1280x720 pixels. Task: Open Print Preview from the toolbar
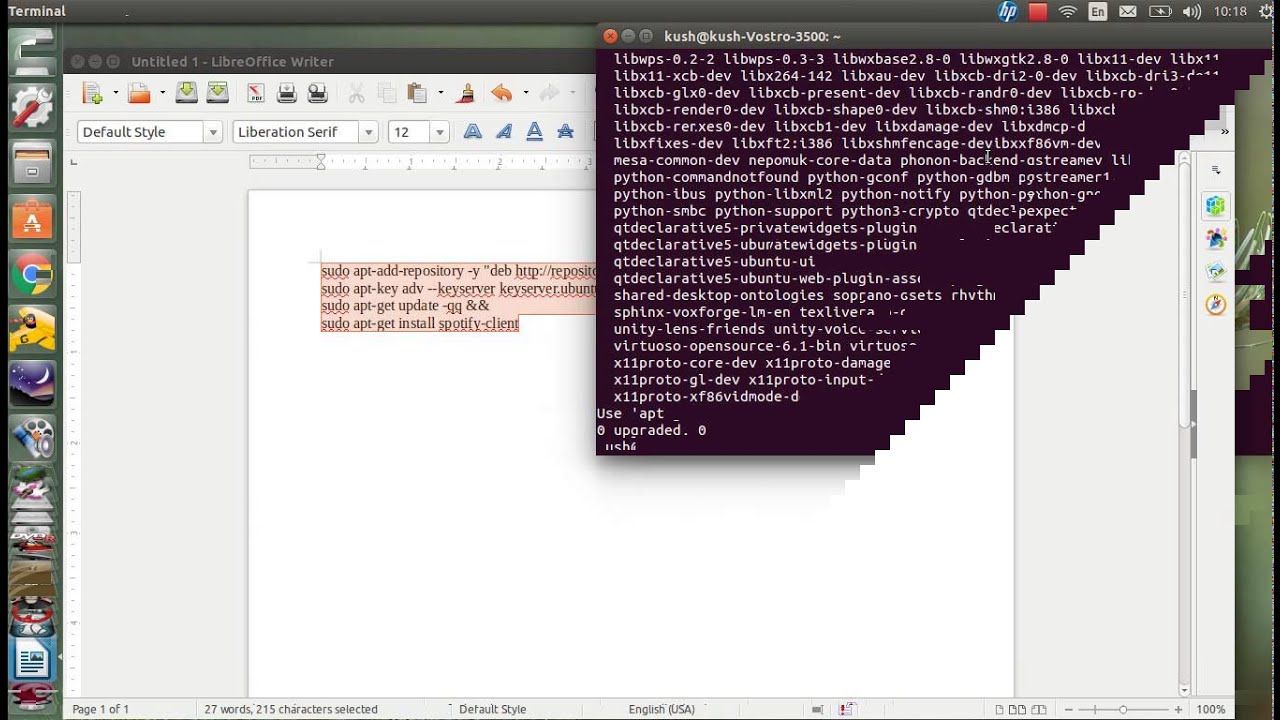(317, 94)
